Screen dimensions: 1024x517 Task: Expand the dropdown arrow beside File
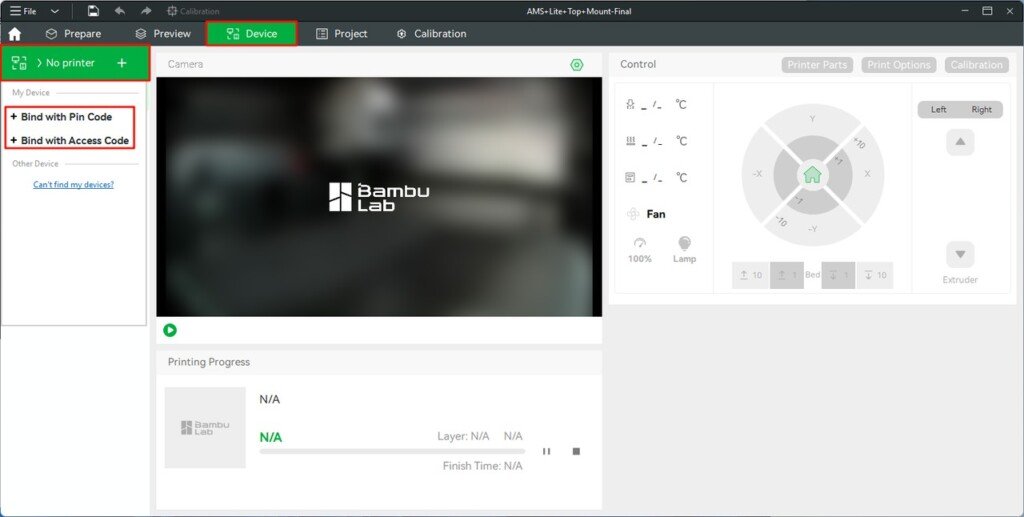tap(55, 11)
